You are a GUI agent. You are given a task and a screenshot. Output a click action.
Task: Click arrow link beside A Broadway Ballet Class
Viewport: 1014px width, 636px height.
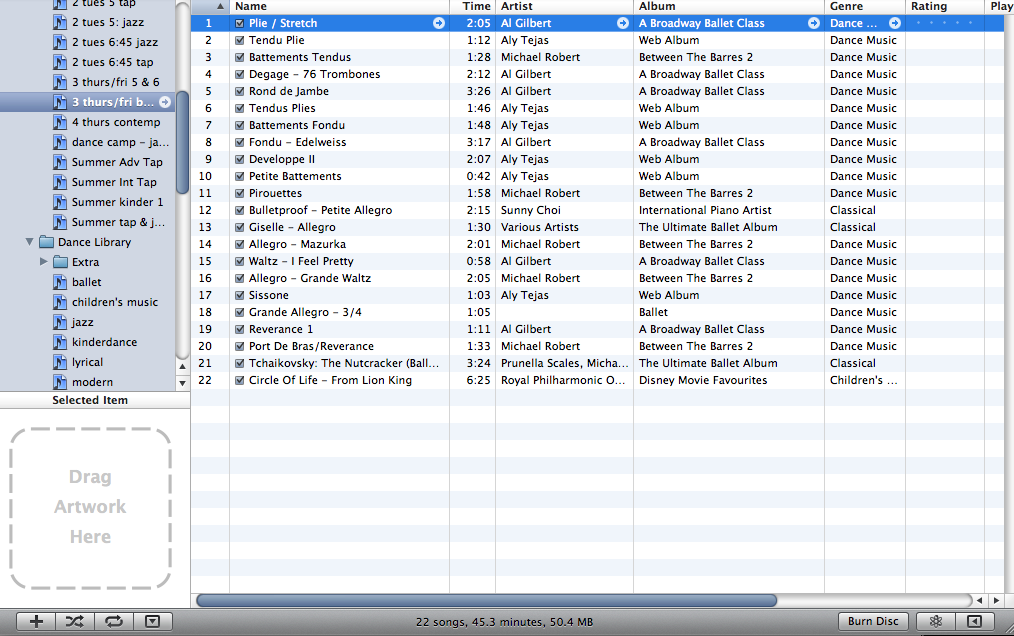coord(814,23)
